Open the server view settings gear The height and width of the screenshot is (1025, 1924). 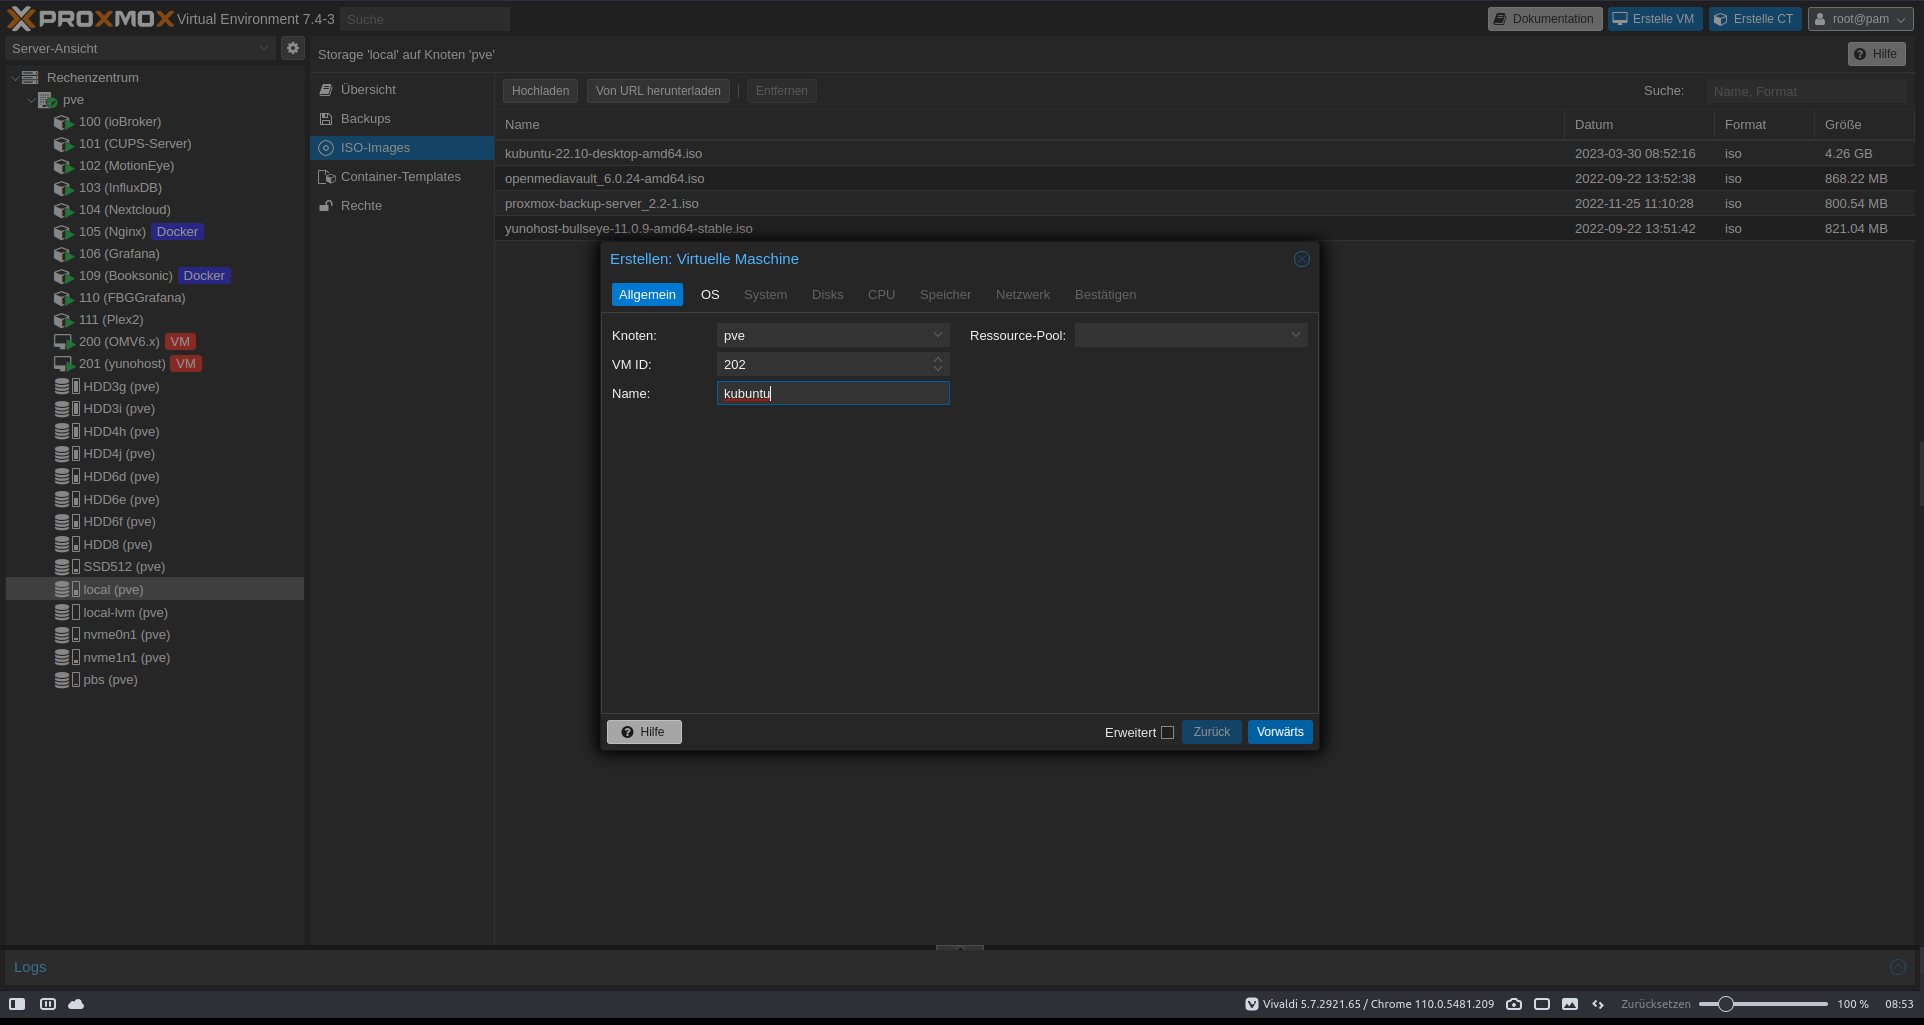tap(292, 48)
